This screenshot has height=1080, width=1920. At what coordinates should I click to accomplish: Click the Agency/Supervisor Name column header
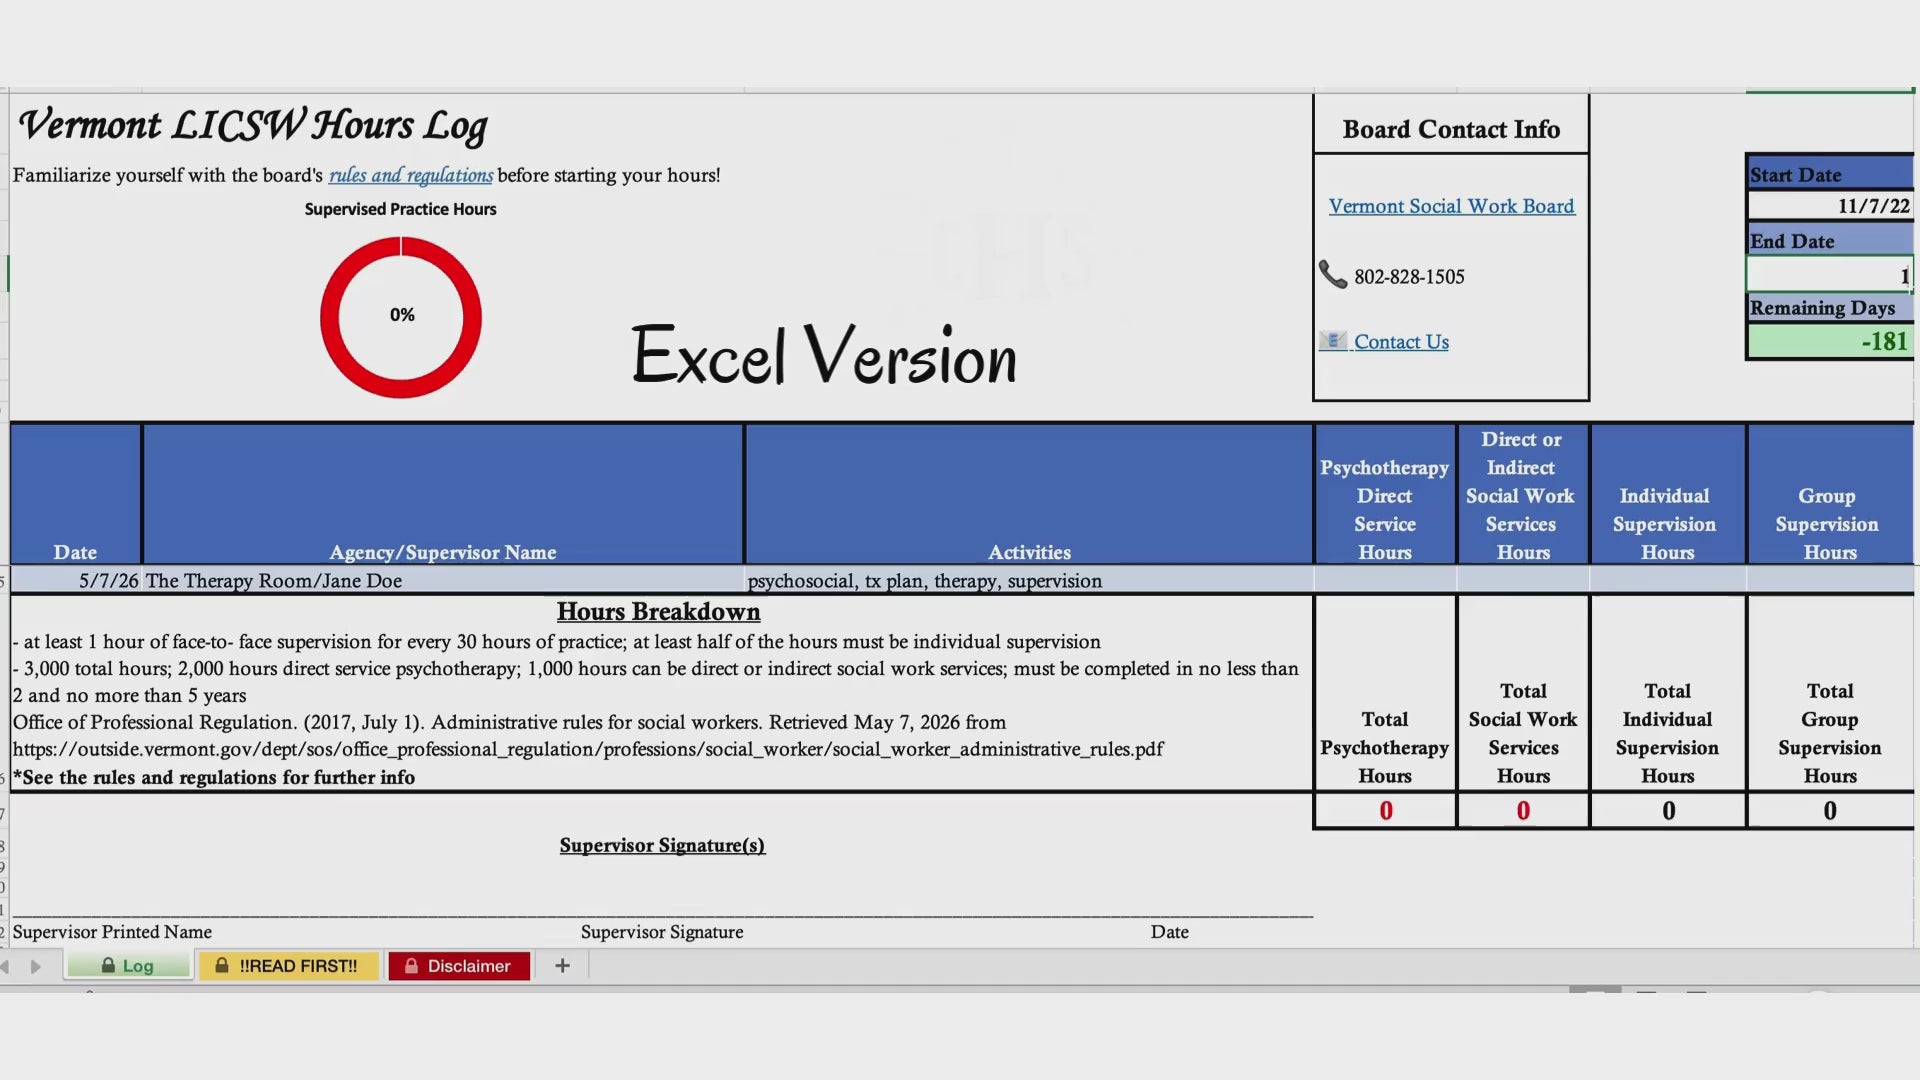click(443, 494)
